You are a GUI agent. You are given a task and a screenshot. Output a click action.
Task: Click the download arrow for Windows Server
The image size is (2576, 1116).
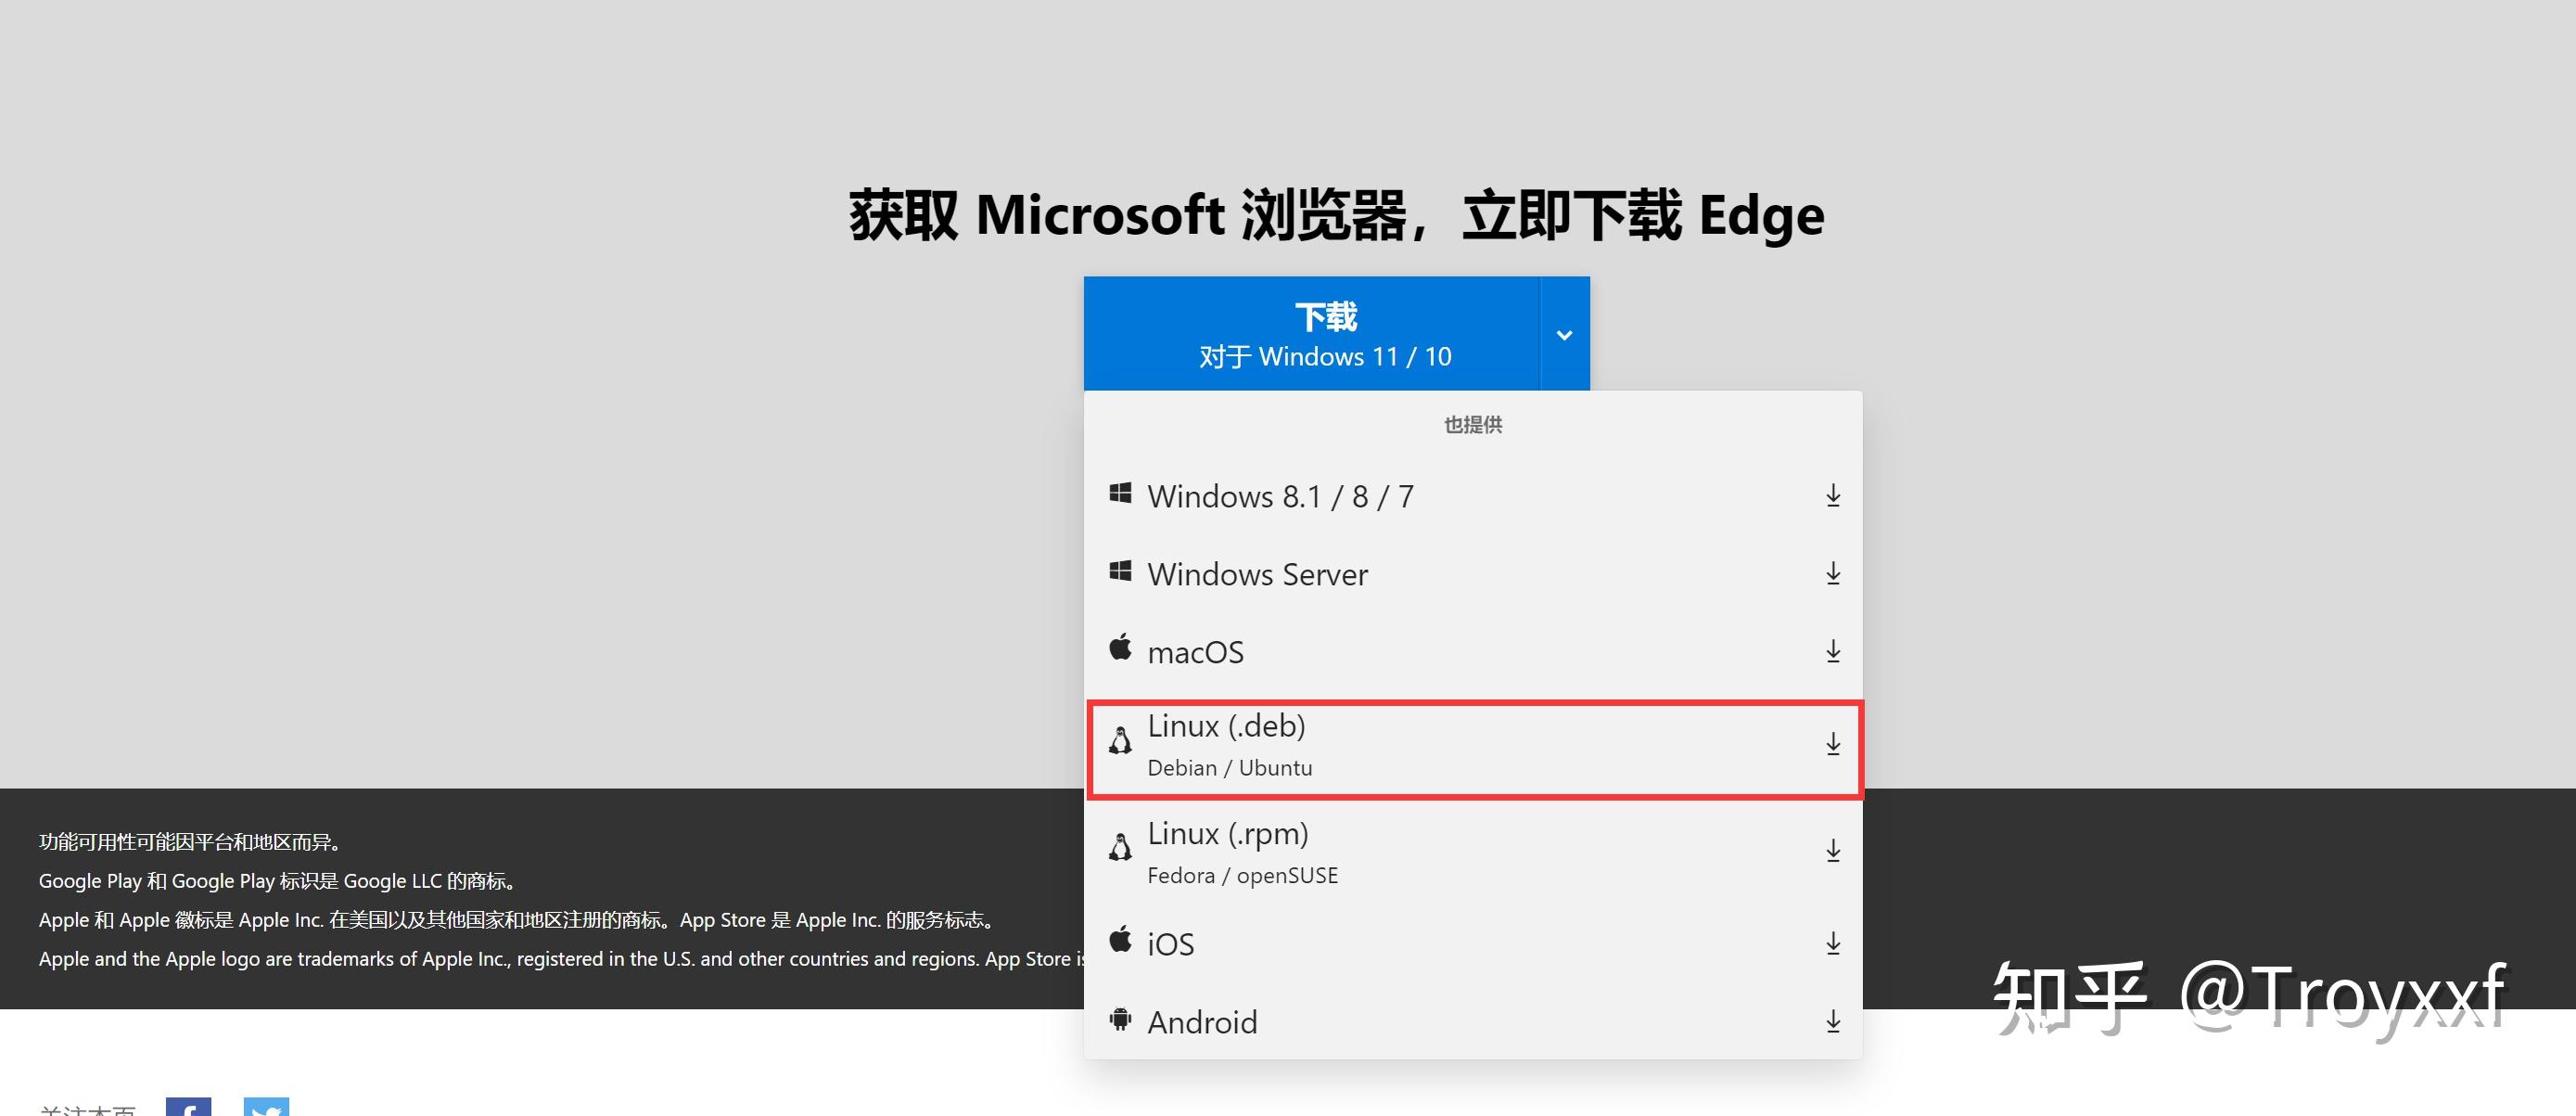[1833, 573]
